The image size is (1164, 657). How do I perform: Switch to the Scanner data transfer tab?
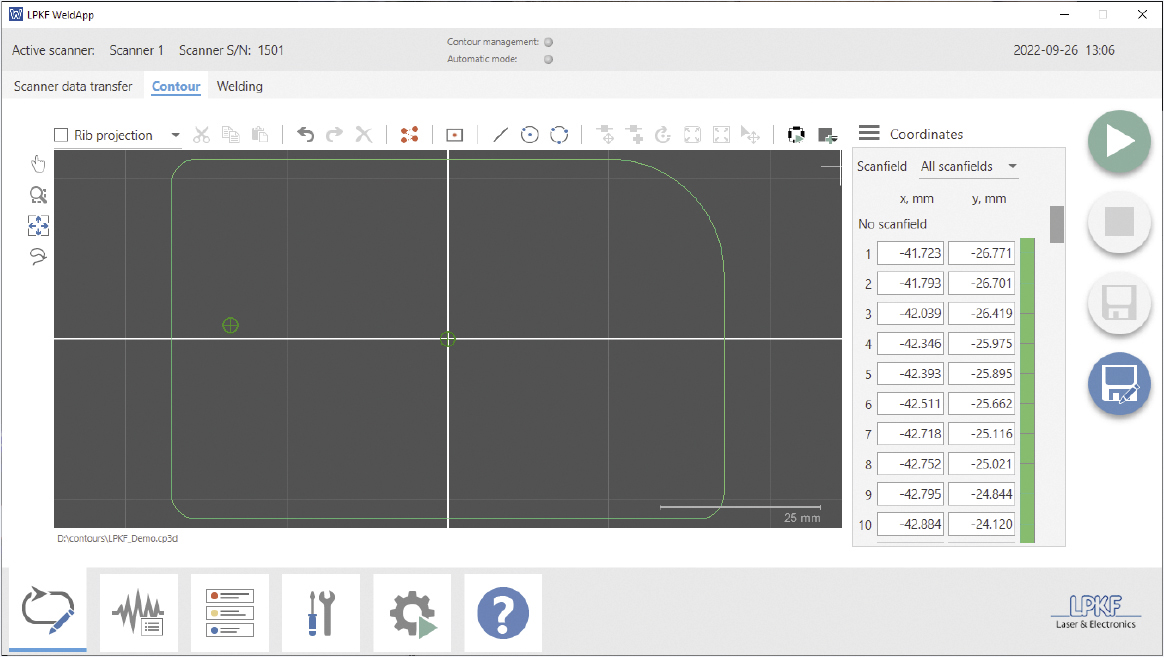[73, 86]
